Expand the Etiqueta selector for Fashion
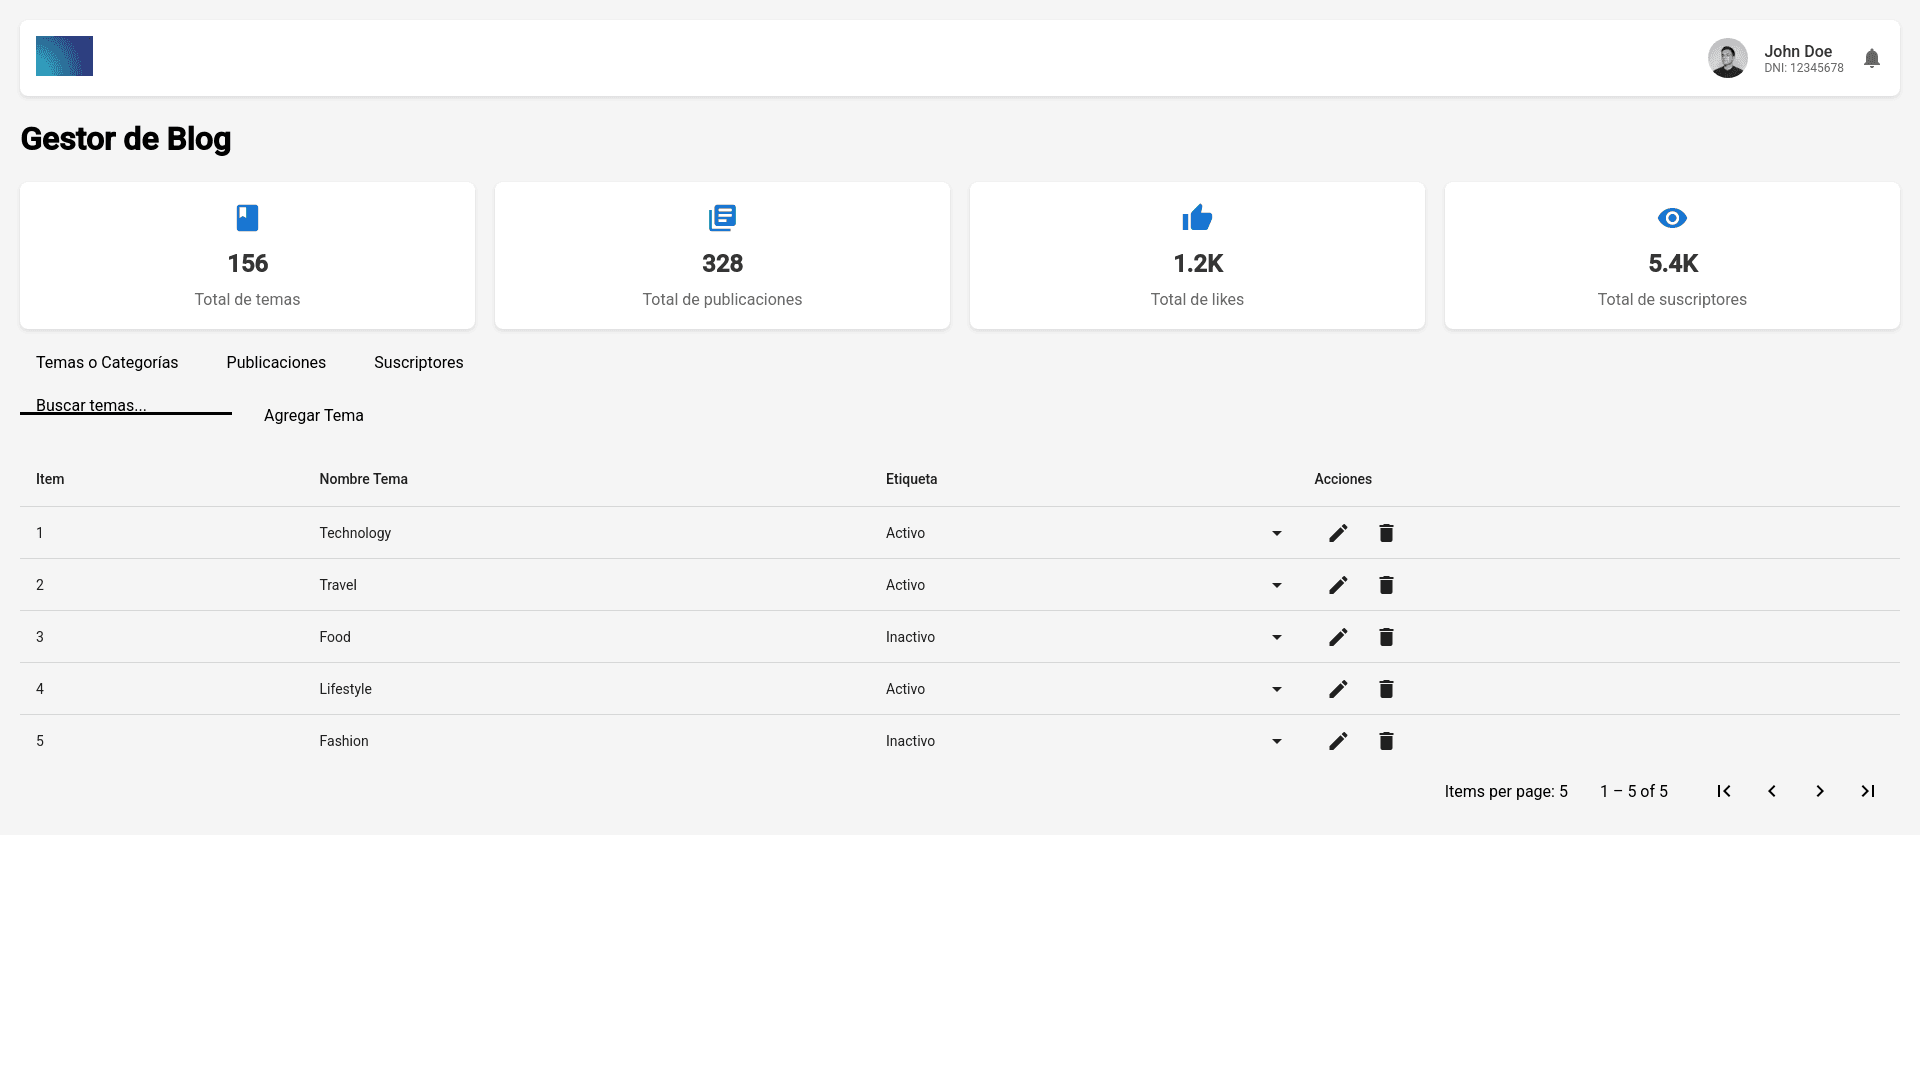The height and width of the screenshot is (1080, 1920). pos(1276,741)
